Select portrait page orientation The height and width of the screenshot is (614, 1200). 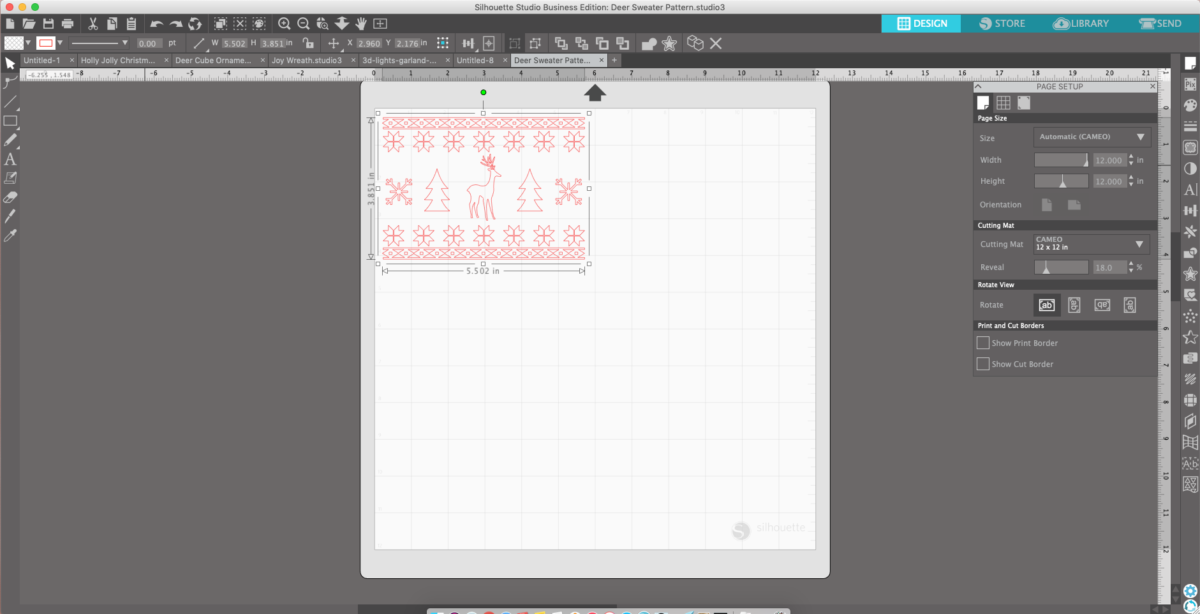tap(1047, 205)
